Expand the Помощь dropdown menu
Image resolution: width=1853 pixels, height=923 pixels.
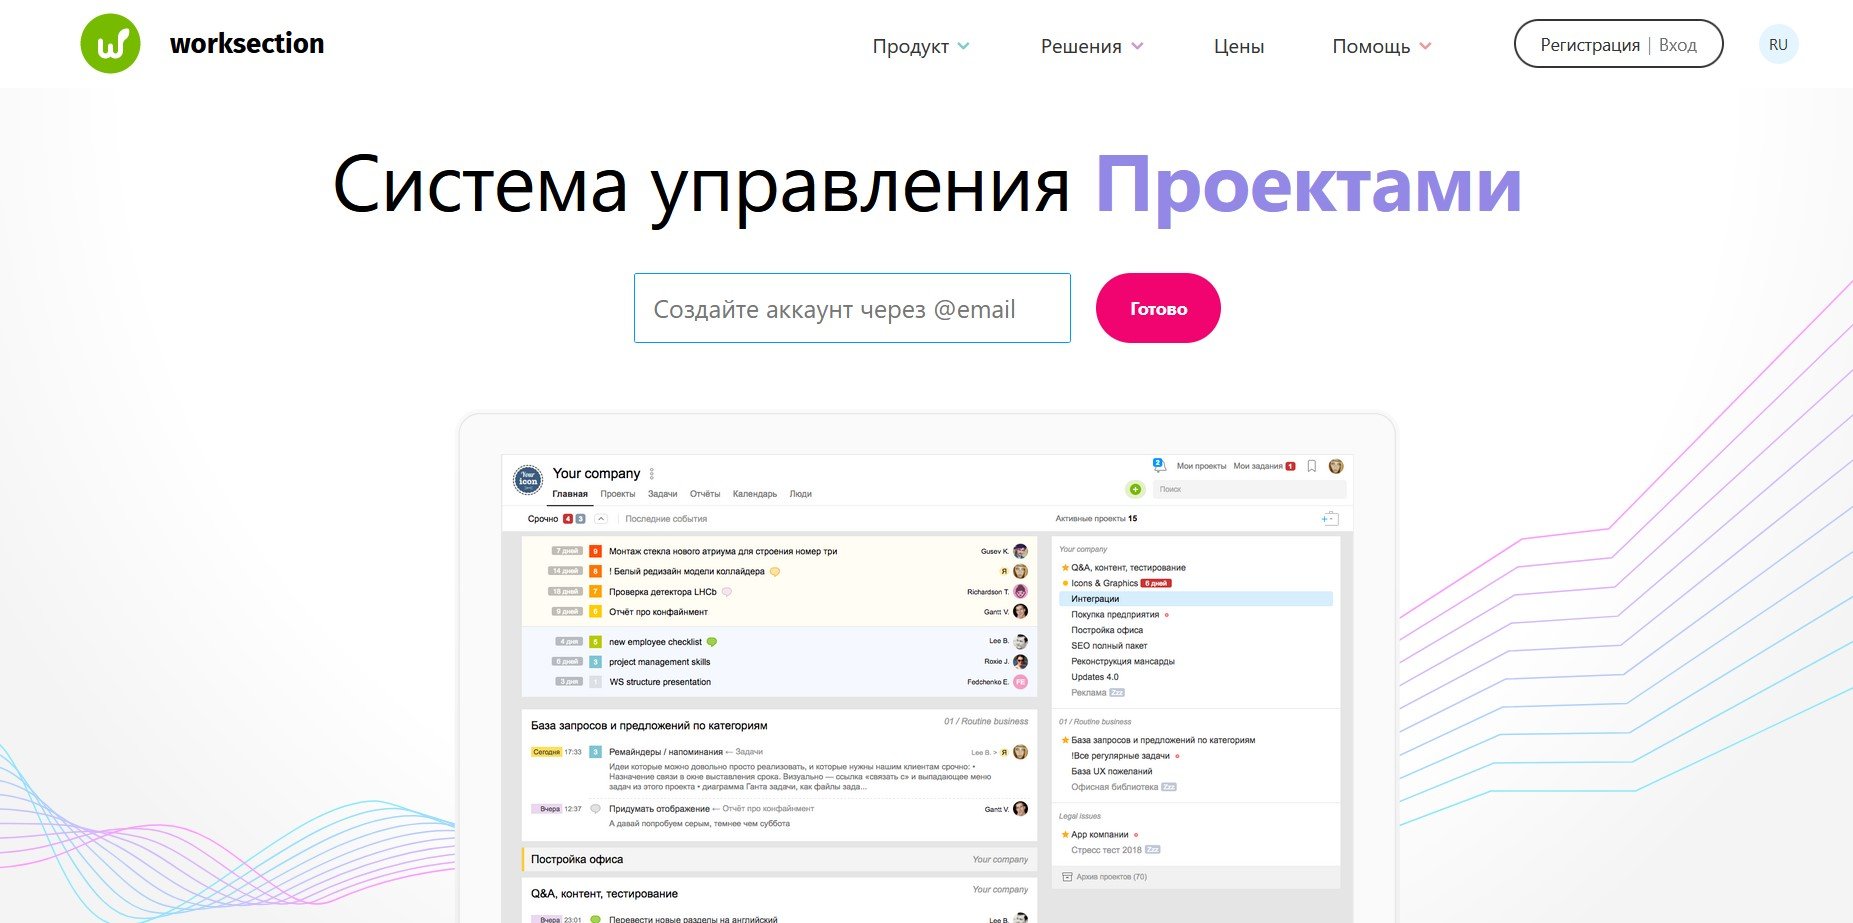click(x=1381, y=46)
